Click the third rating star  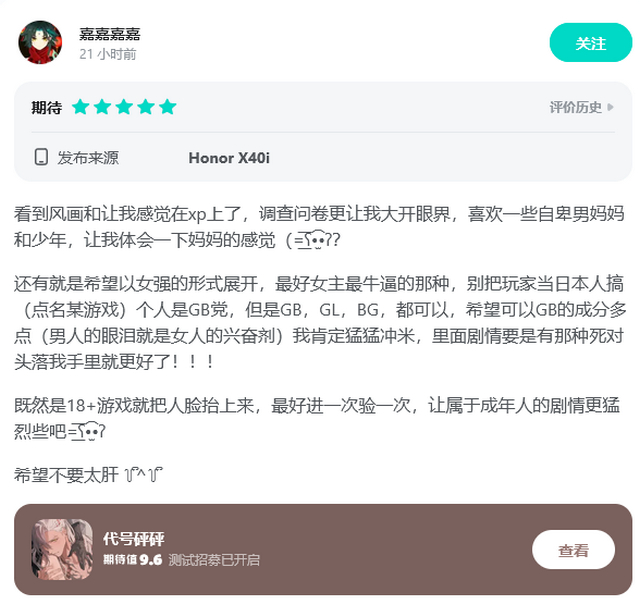pyautogui.click(x=124, y=107)
